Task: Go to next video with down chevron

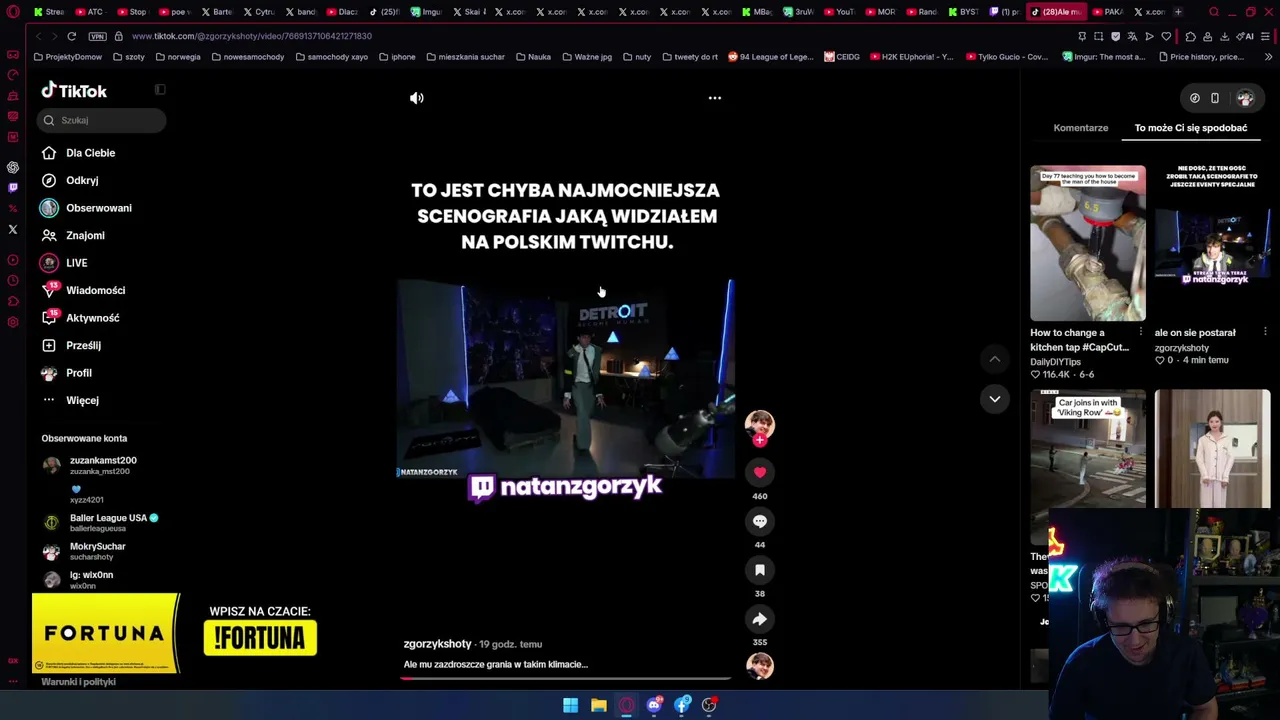Action: tap(995, 399)
